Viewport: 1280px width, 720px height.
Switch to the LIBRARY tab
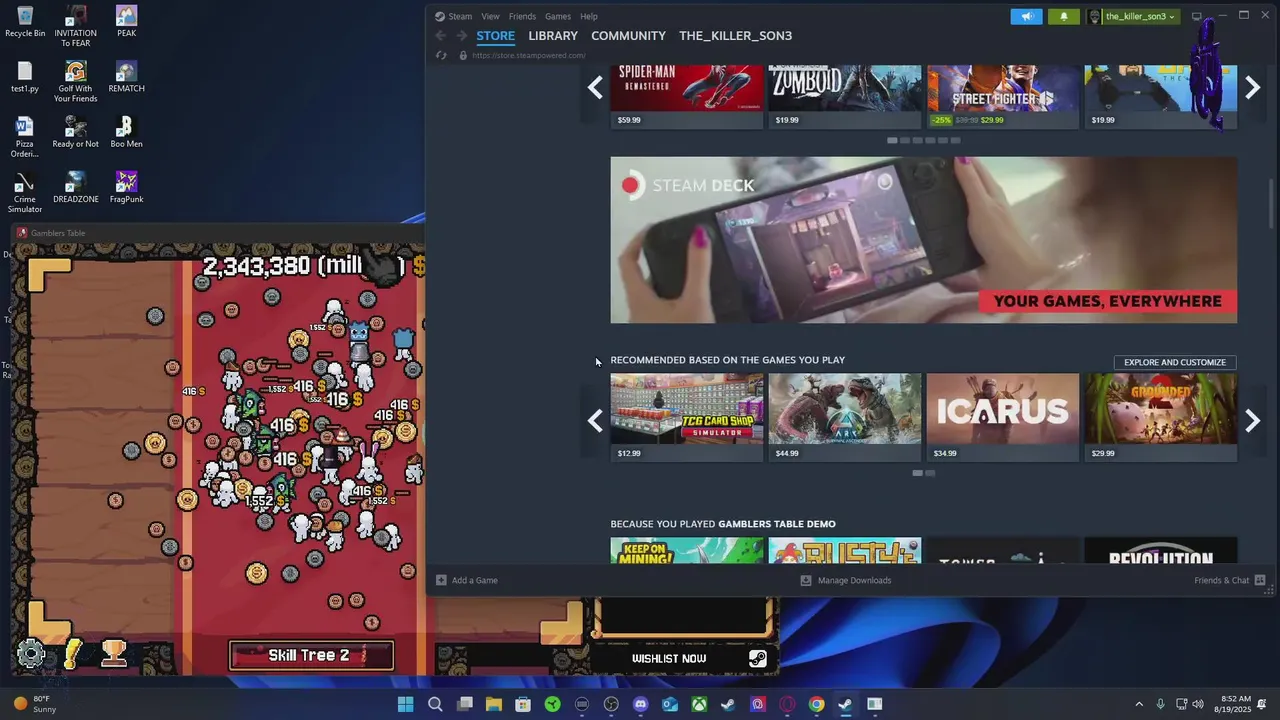tap(553, 35)
